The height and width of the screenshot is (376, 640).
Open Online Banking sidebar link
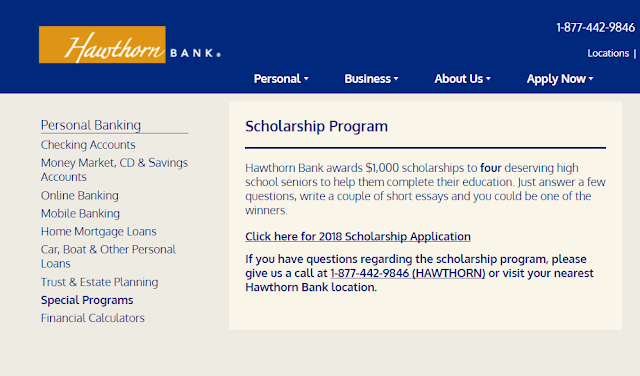pos(80,196)
